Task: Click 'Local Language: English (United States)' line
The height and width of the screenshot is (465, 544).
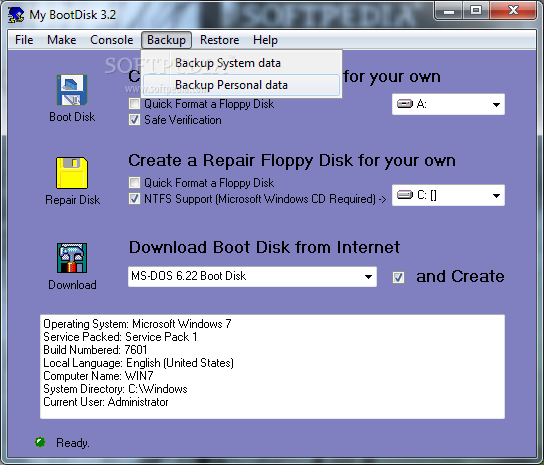Action: pyautogui.click(x=138, y=363)
